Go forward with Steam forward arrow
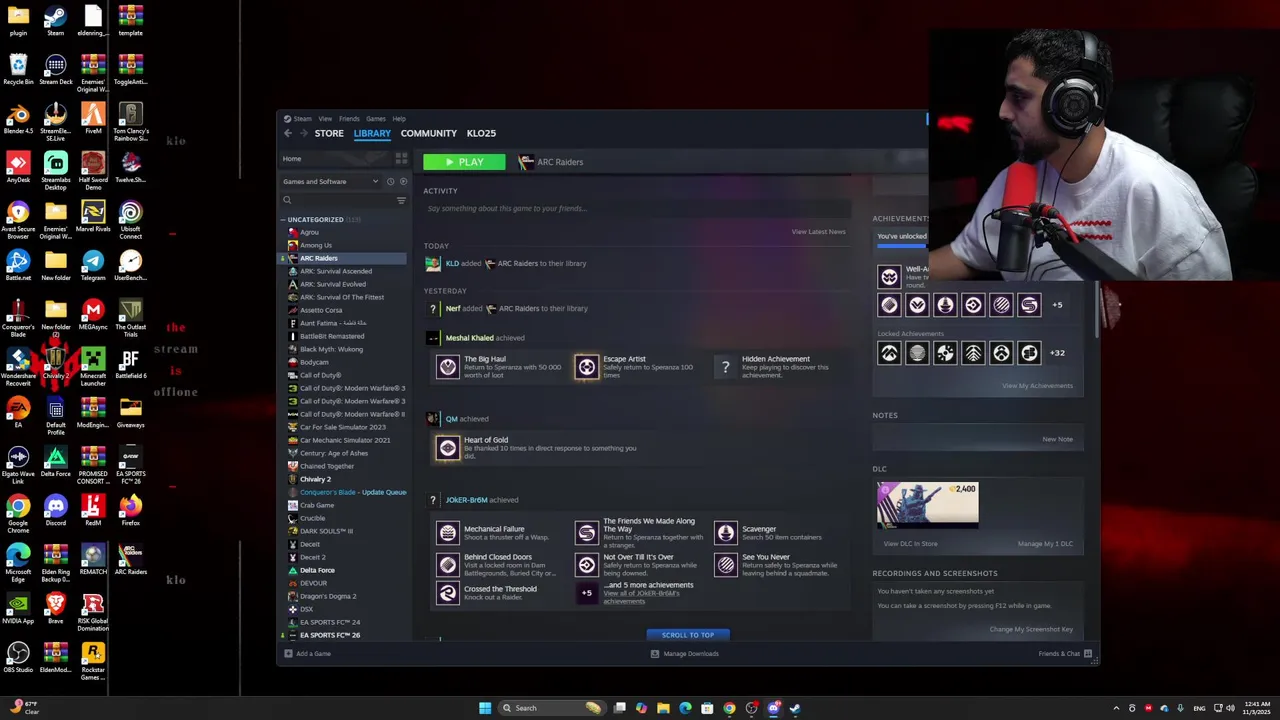 pyautogui.click(x=303, y=133)
